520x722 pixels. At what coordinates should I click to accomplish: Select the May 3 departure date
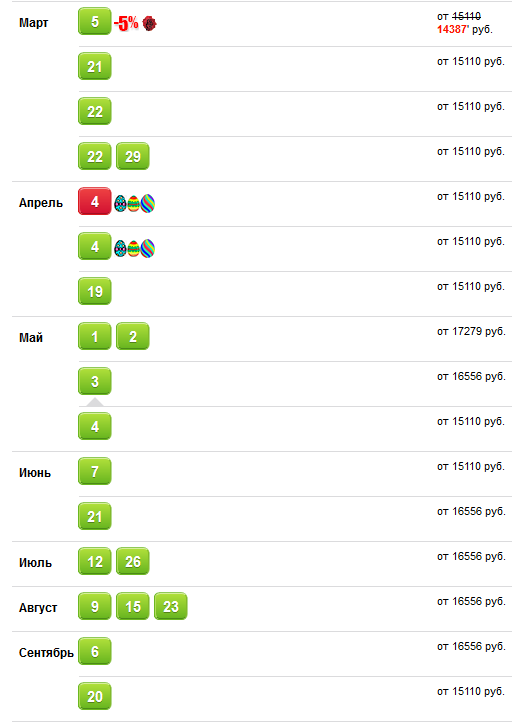click(x=94, y=381)
